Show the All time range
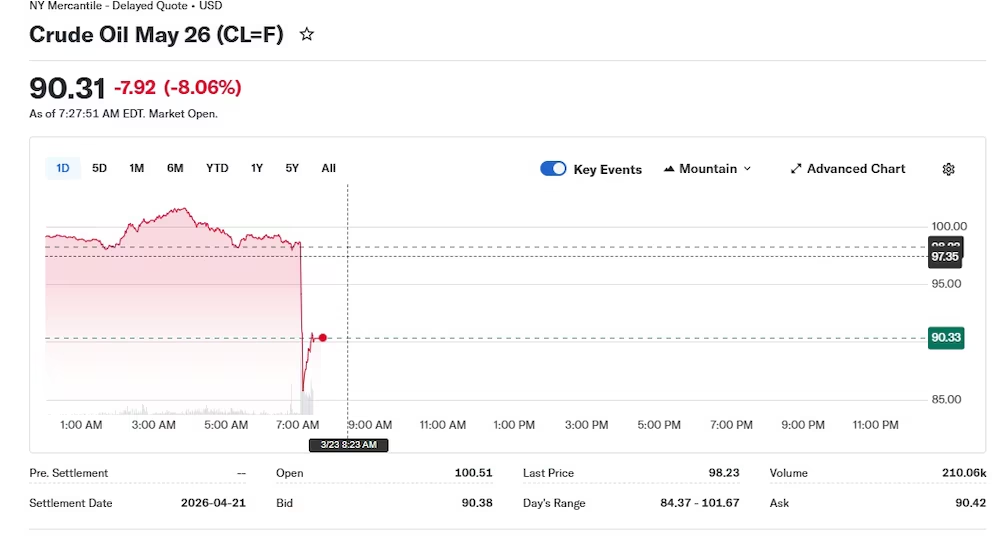 tap(328, 168)
